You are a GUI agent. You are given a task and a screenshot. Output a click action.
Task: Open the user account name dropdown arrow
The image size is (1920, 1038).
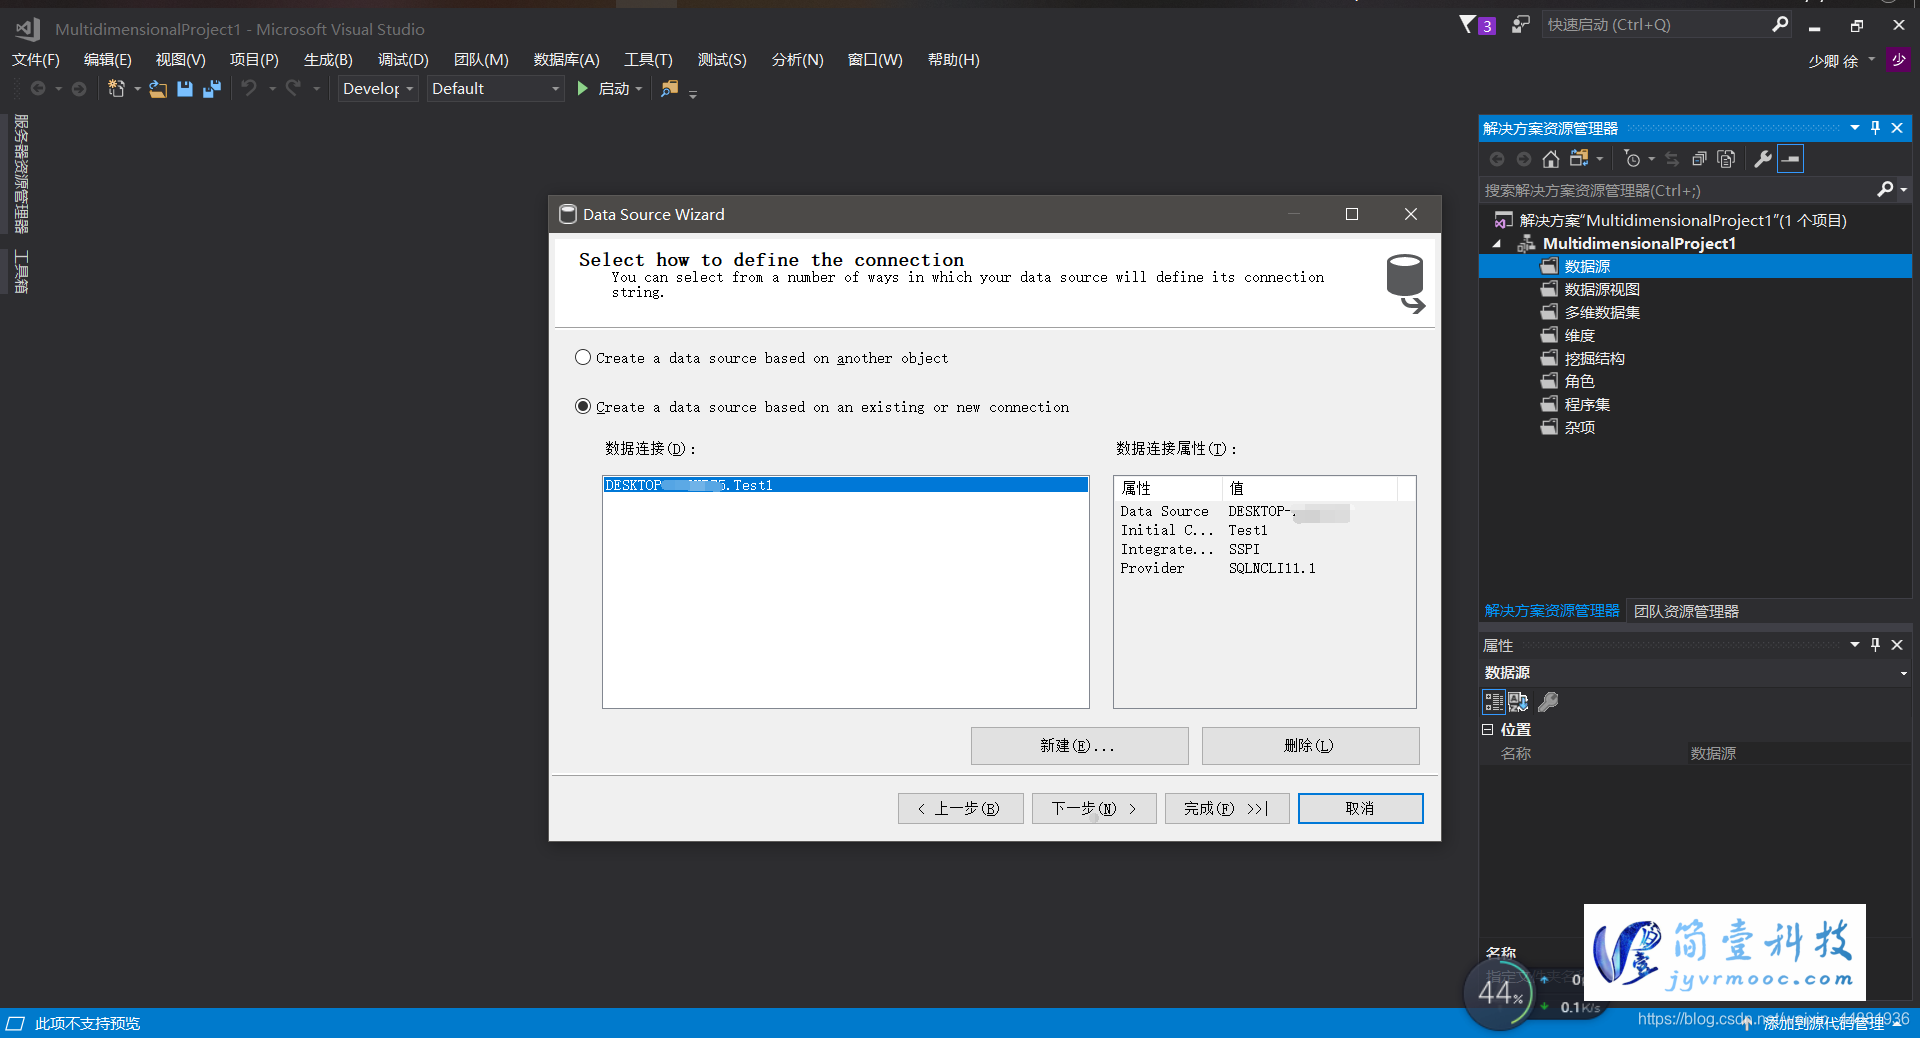[1871, 60]
